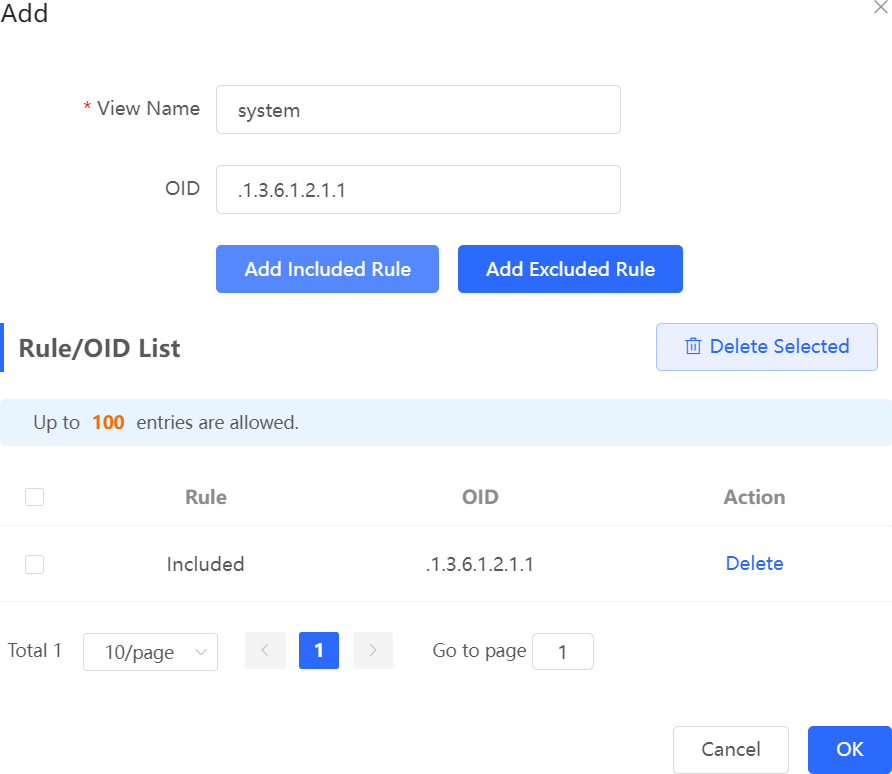The image size is (892, 774).
Task: Select the Included cell in the table row
Action: click(x=206, y=564)
